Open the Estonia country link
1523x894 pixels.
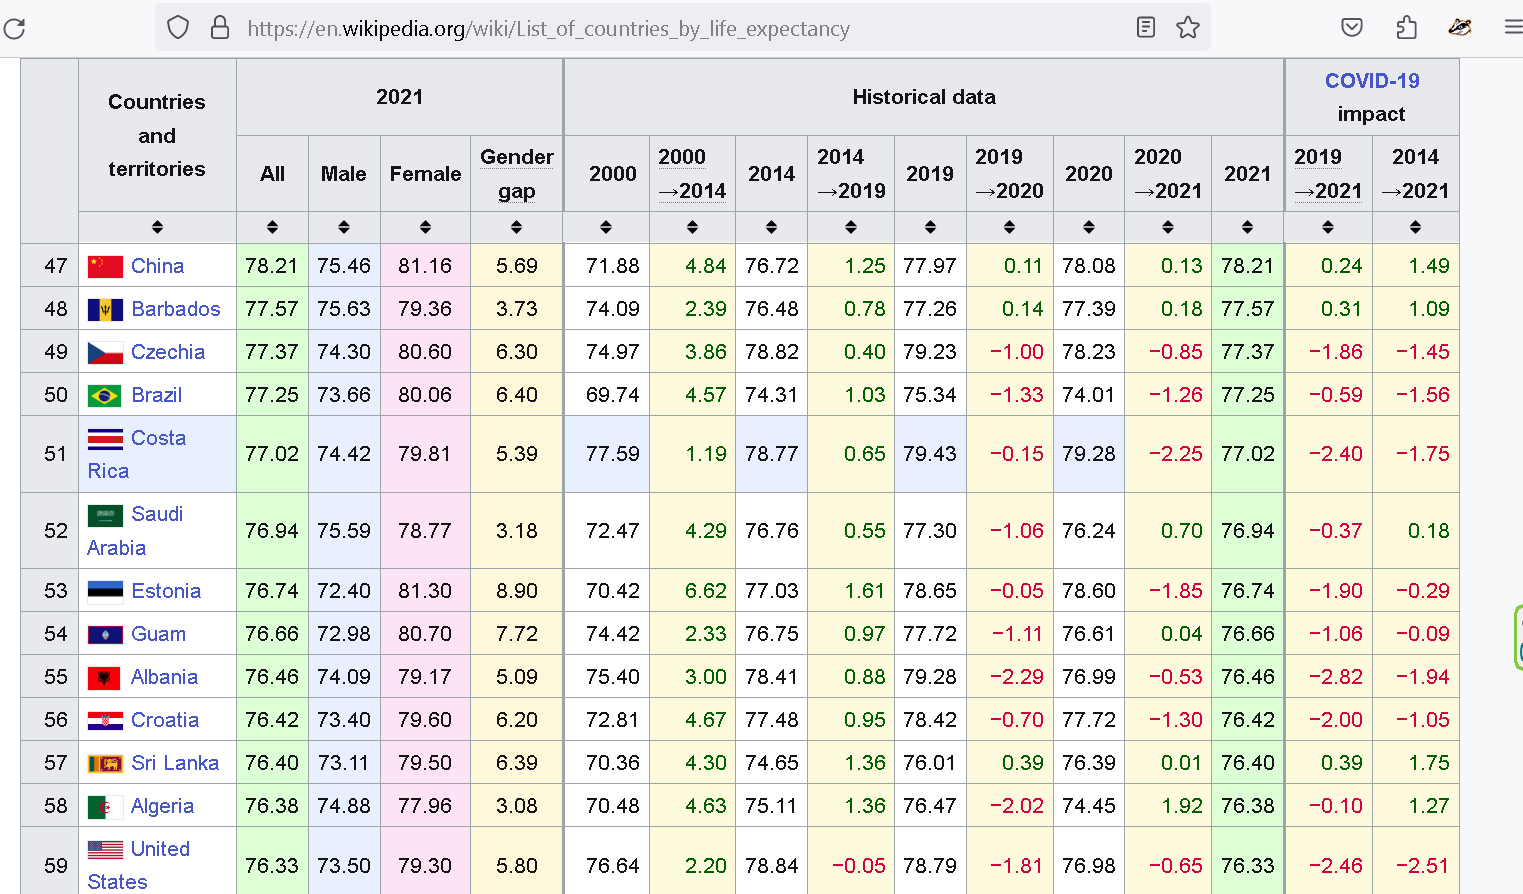(x=166, y=591)
